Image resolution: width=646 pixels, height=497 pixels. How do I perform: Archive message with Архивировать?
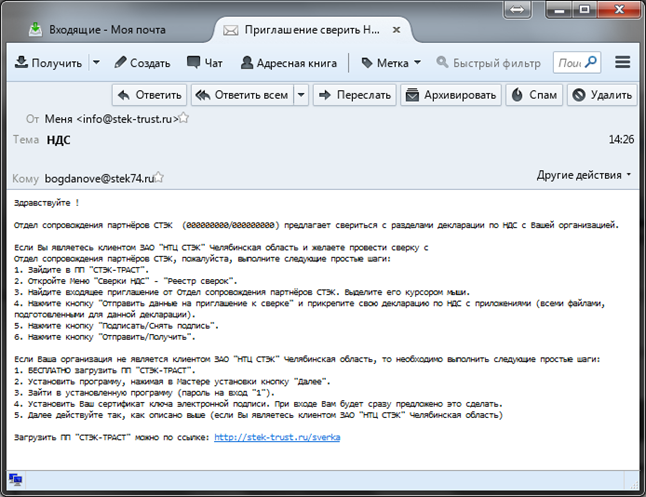451,95
